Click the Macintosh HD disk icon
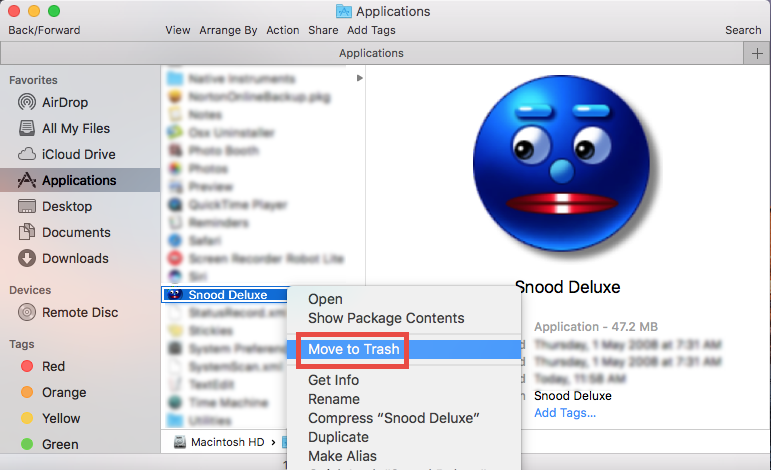 (180, 442)
